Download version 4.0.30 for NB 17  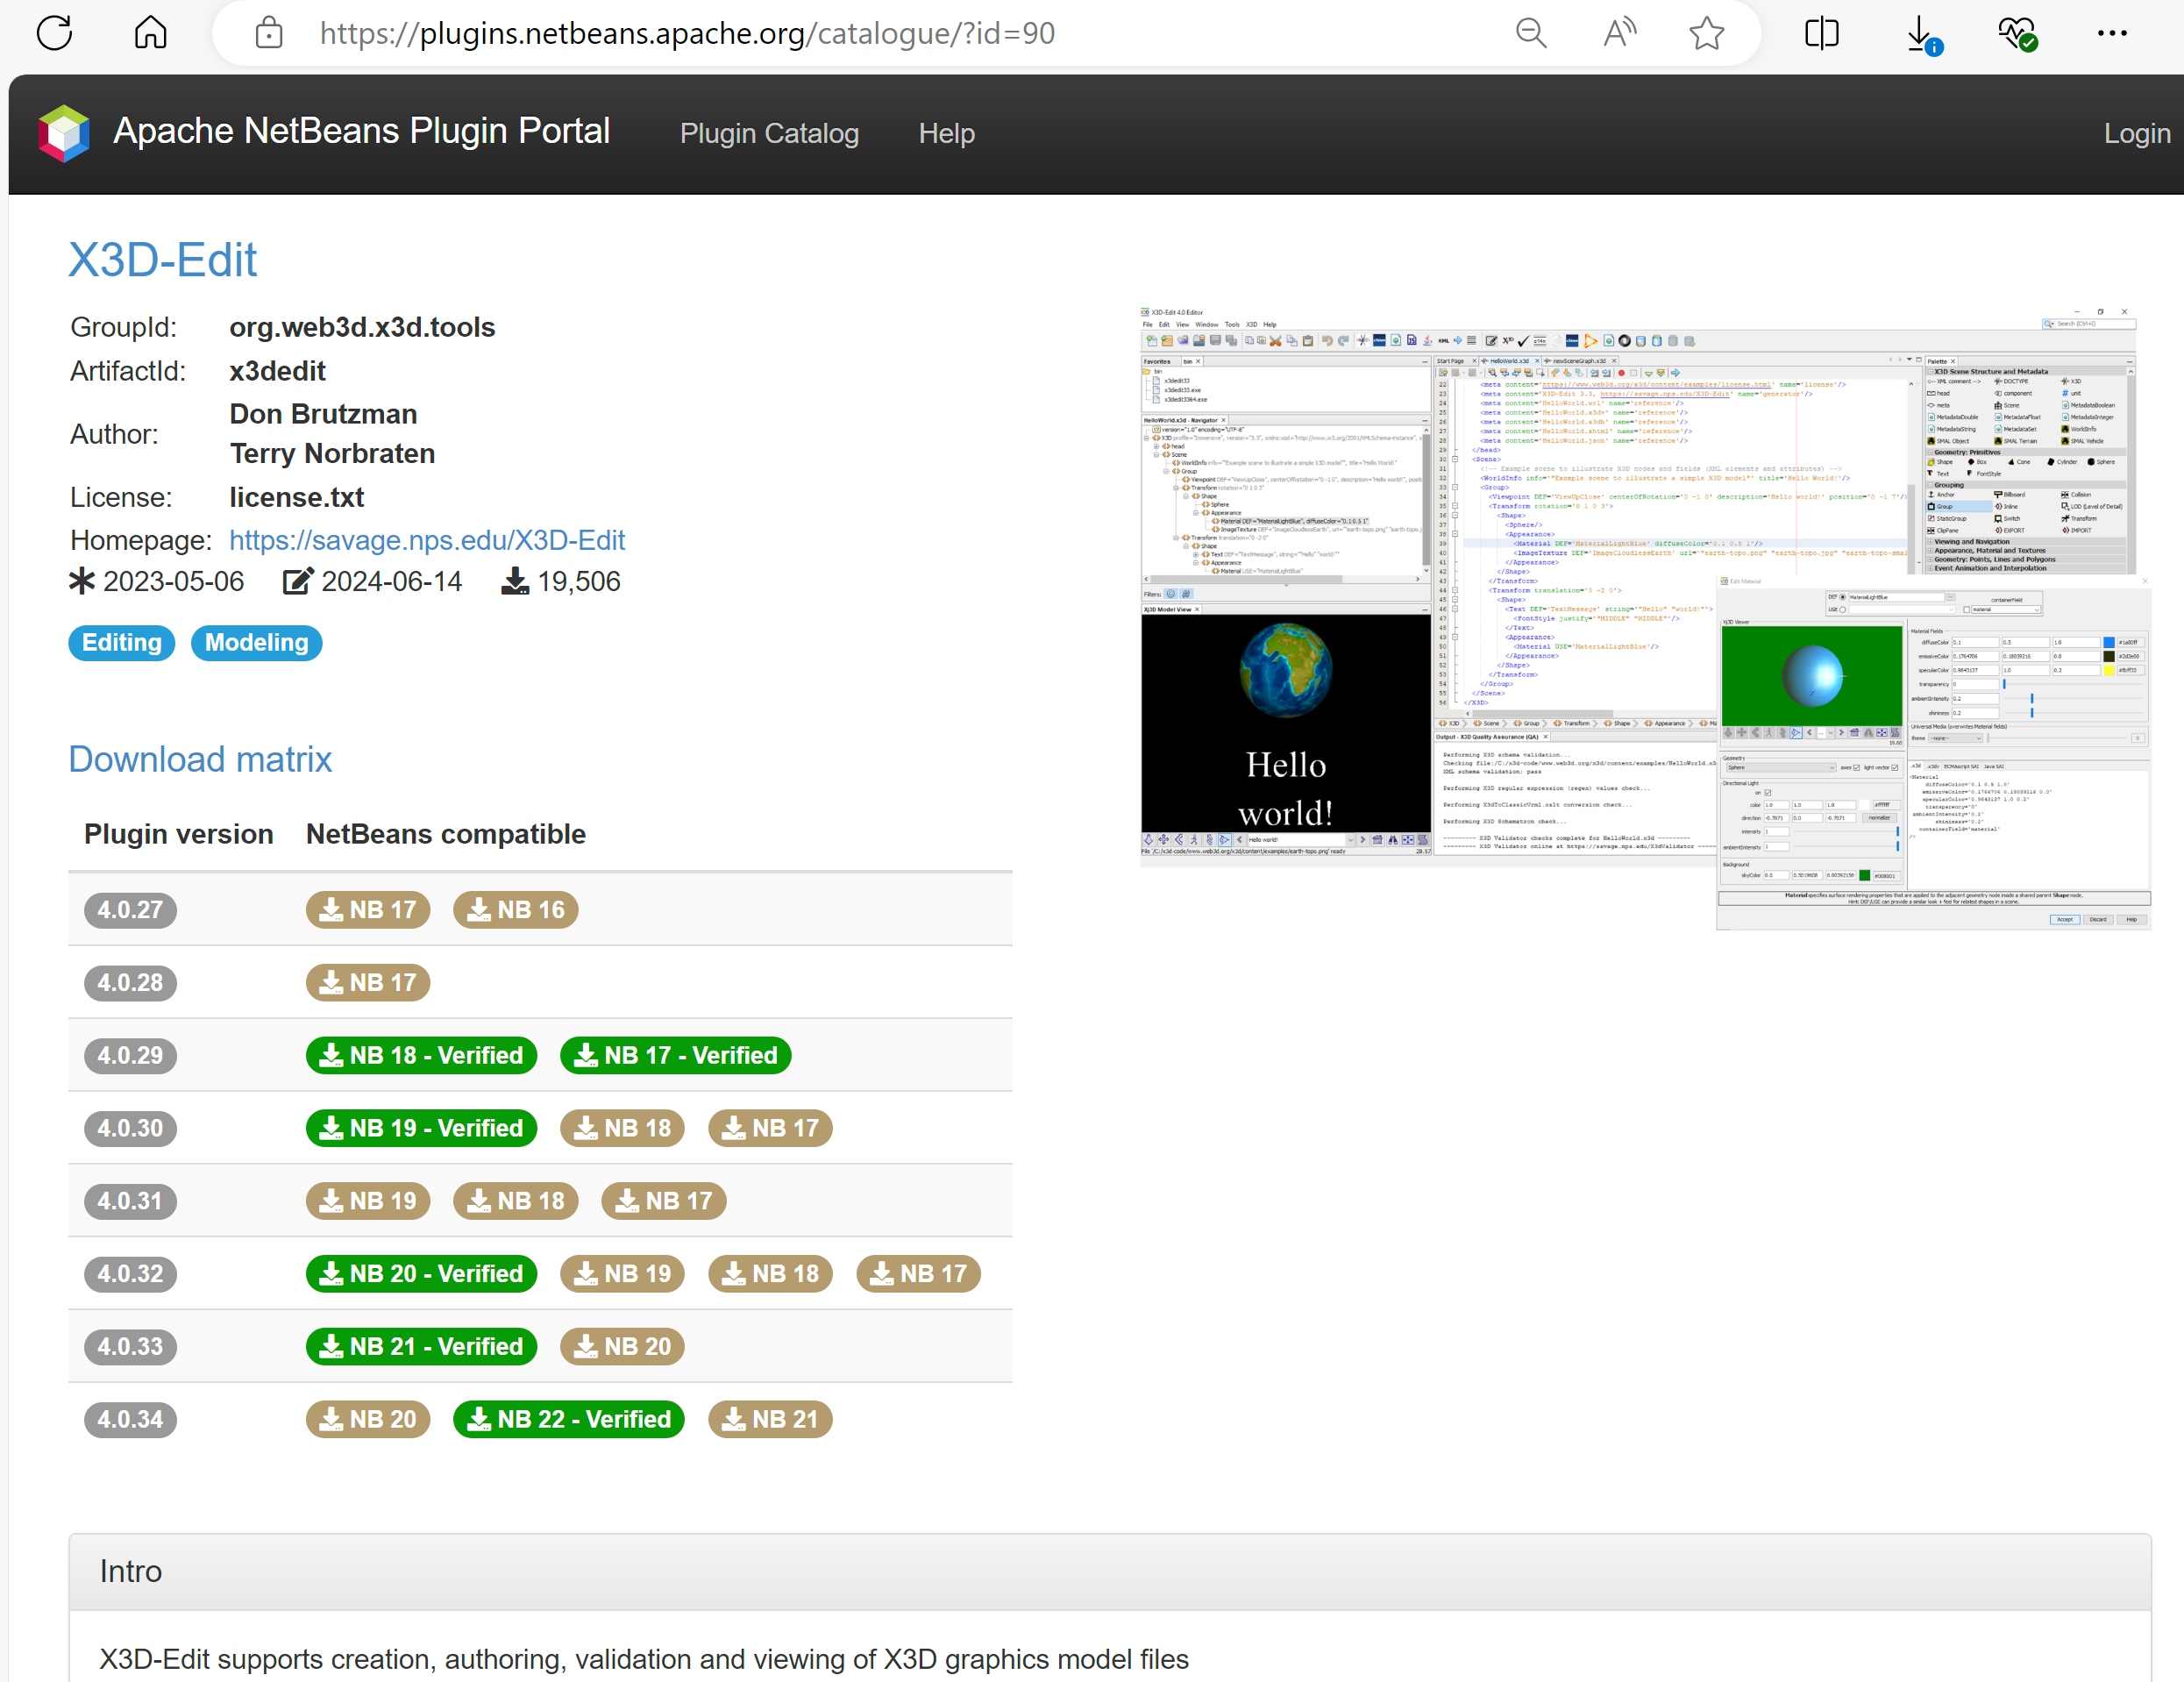(x=771, y=1129)
